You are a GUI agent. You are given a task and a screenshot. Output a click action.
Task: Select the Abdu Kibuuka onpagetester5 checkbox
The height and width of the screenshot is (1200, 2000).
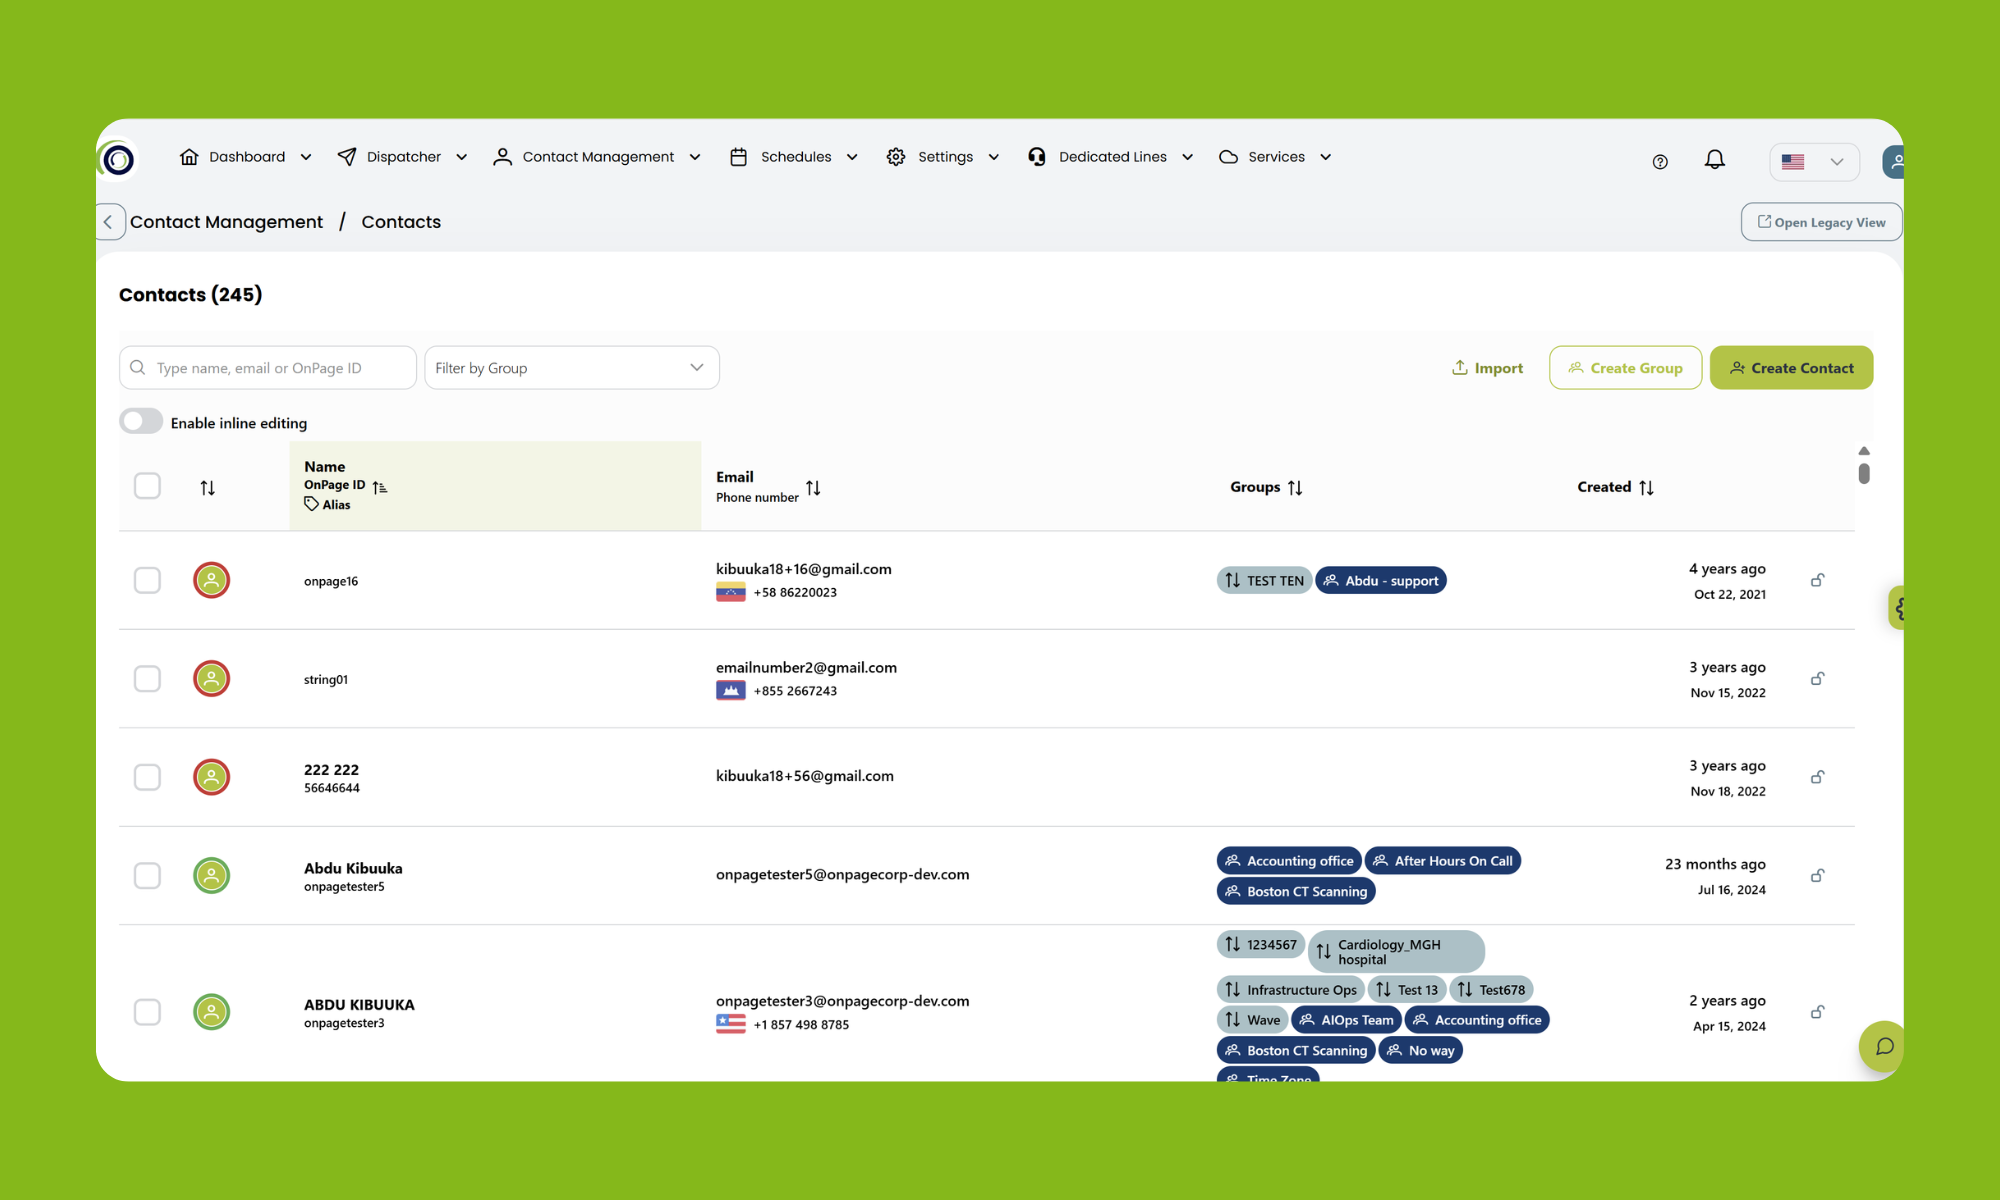pyautogui.click(x=147, y=876)
